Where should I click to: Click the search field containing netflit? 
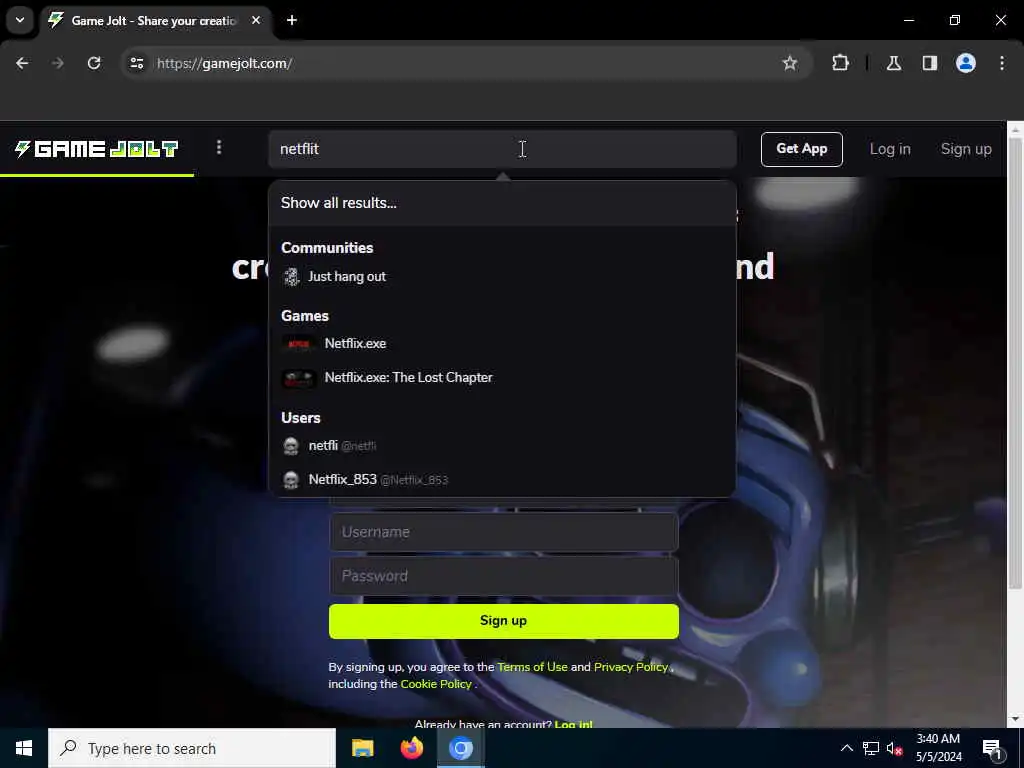(502, 149)
